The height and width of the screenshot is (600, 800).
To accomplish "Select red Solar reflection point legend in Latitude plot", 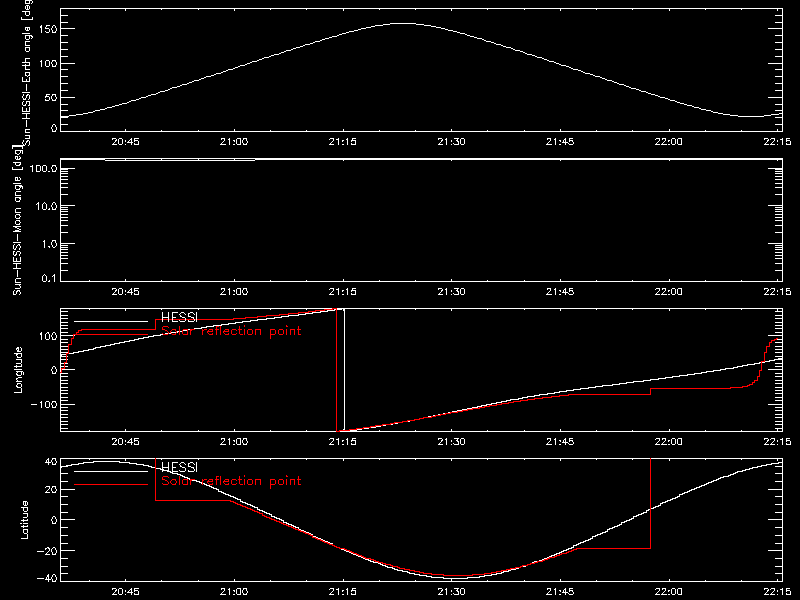I will tap(231, 481).
